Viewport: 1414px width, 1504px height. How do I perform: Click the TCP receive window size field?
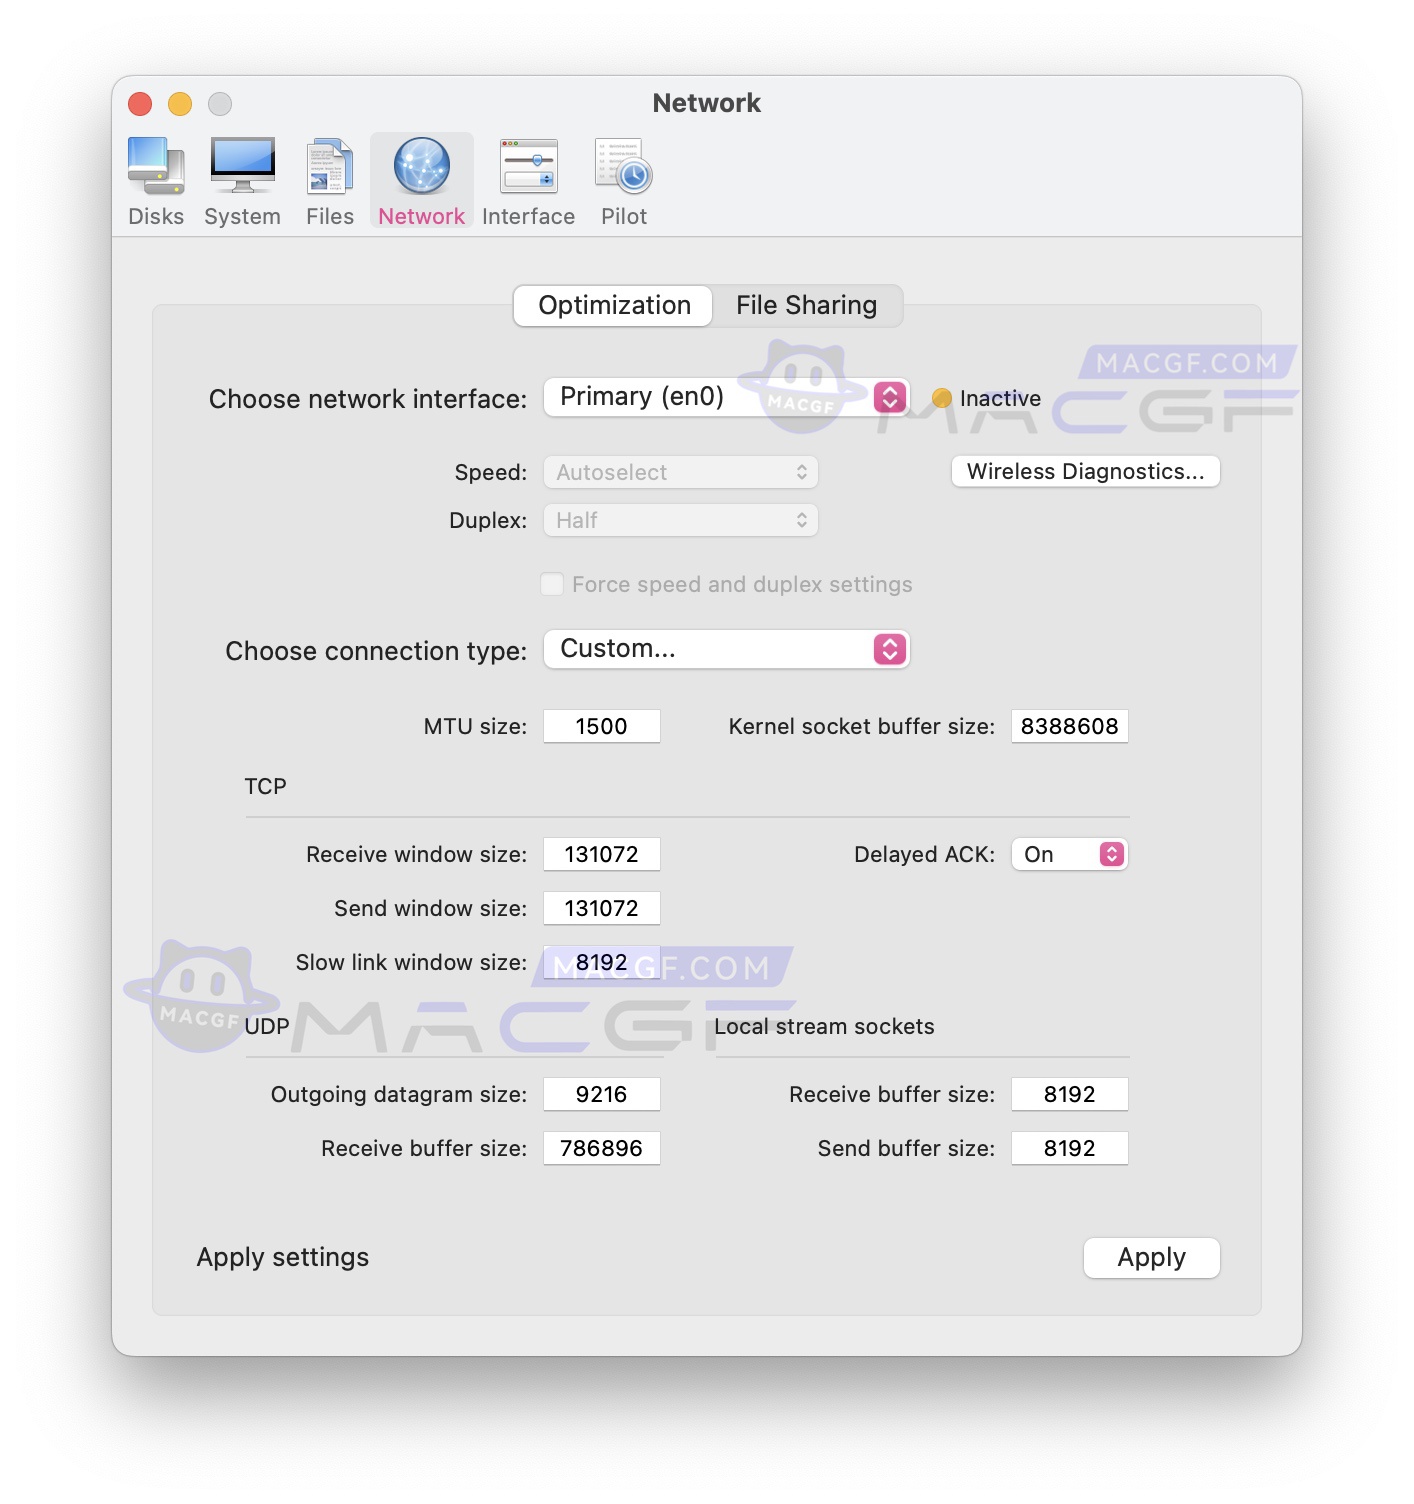coord(601,854)
